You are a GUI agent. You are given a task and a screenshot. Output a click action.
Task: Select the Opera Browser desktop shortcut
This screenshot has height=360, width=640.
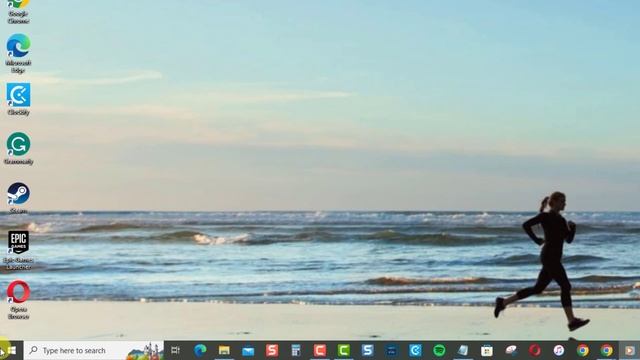(x=18, y=300)
